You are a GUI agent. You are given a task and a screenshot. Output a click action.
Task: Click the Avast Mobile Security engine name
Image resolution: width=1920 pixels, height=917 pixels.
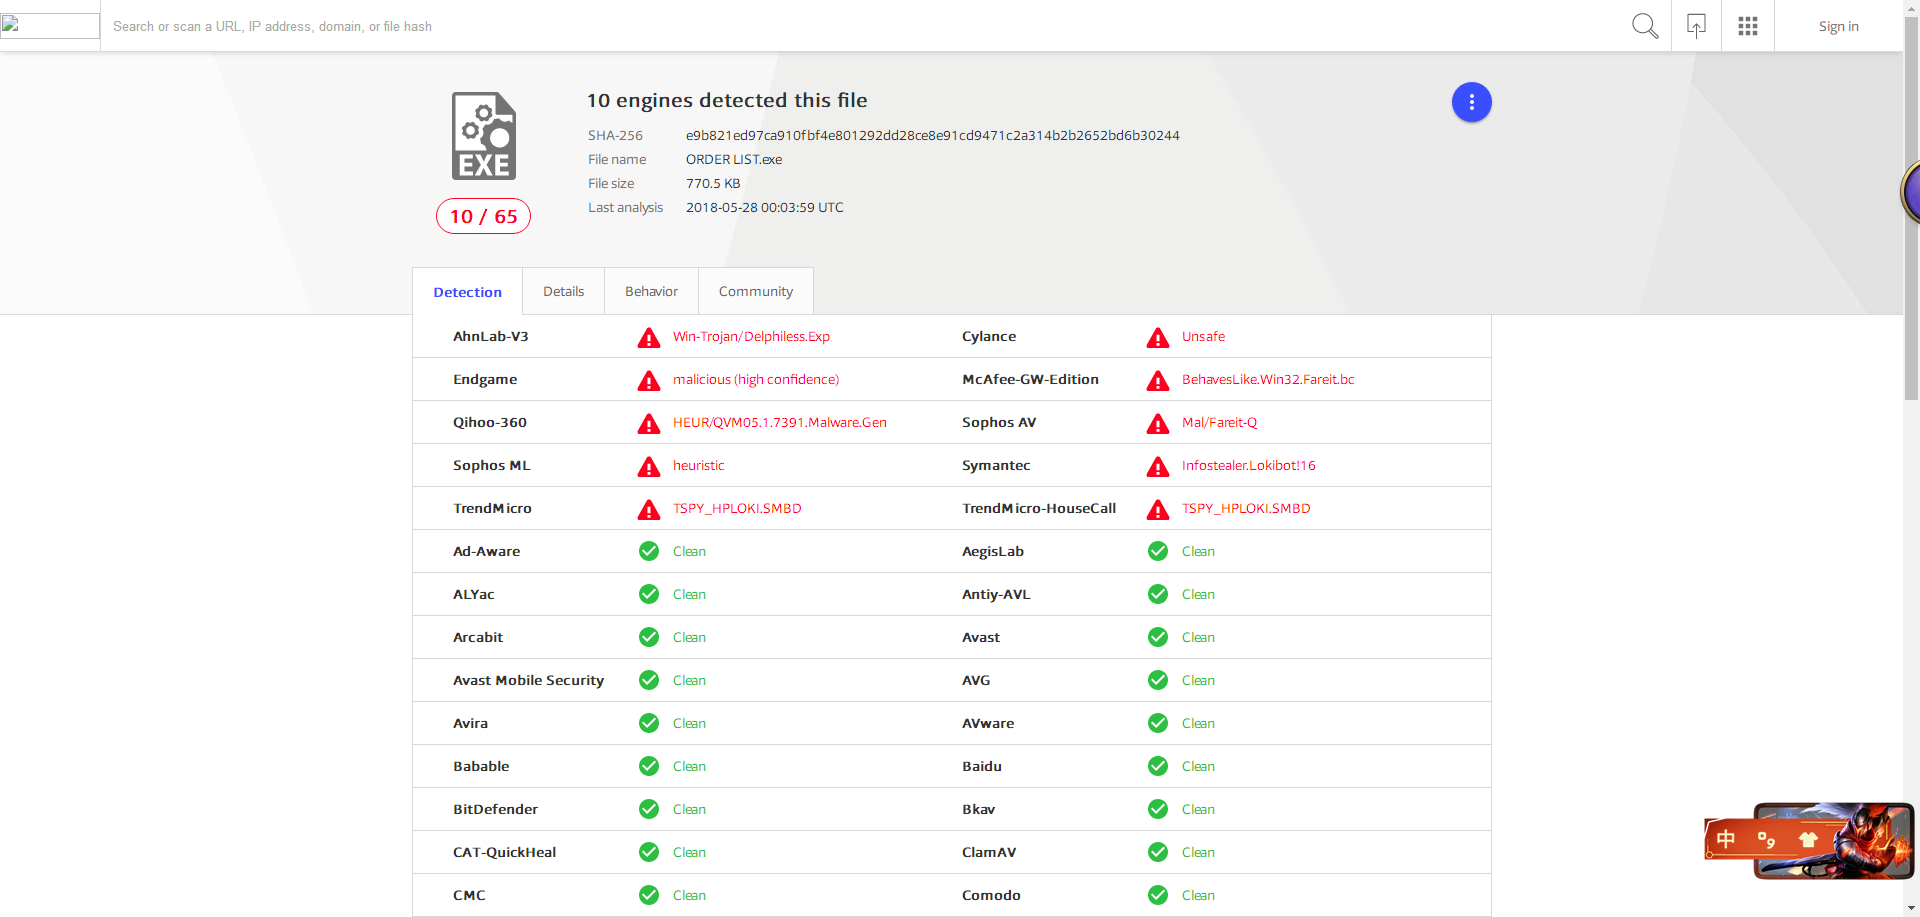click(x=528, y=680)
